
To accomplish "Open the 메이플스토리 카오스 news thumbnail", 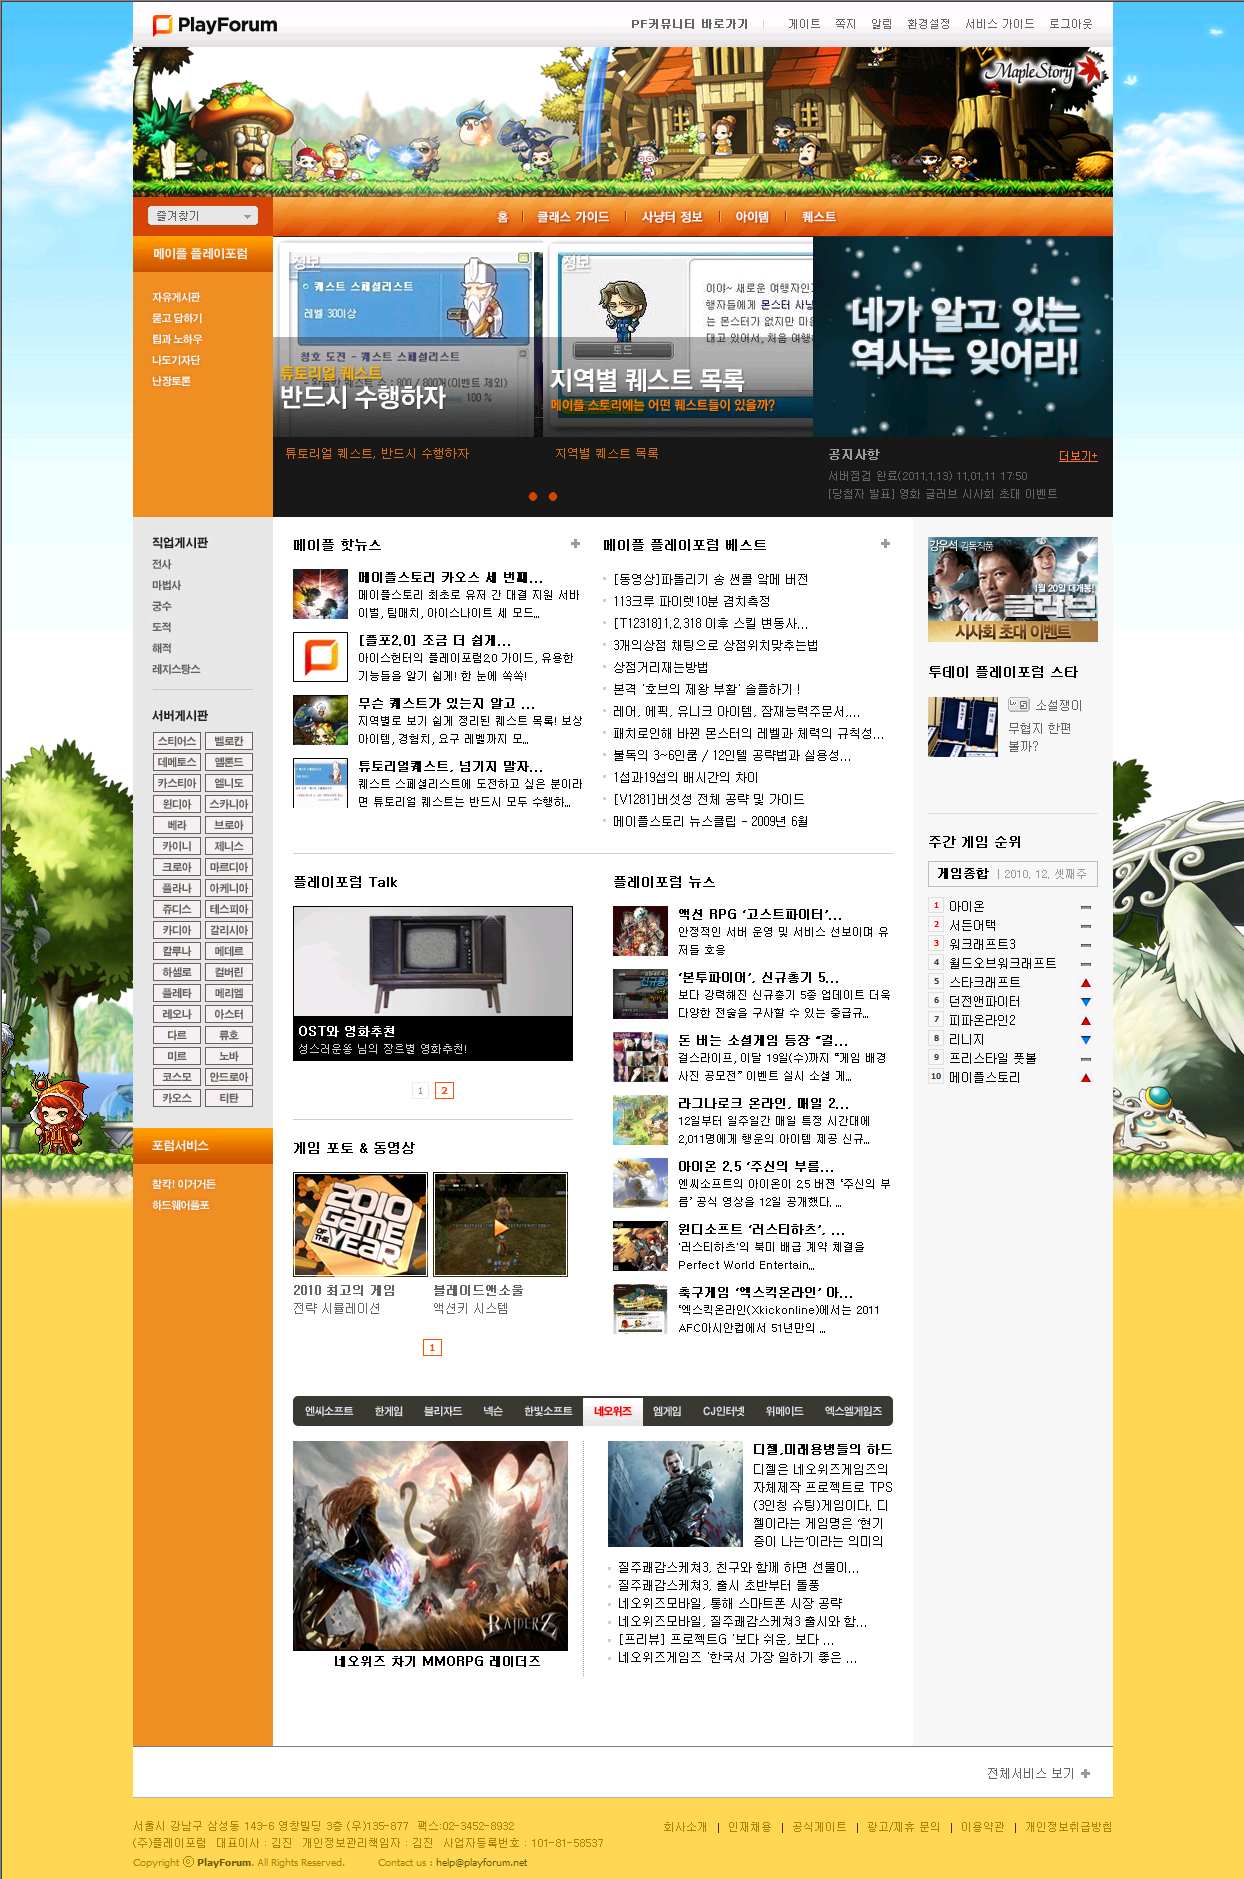I will 320,594.
